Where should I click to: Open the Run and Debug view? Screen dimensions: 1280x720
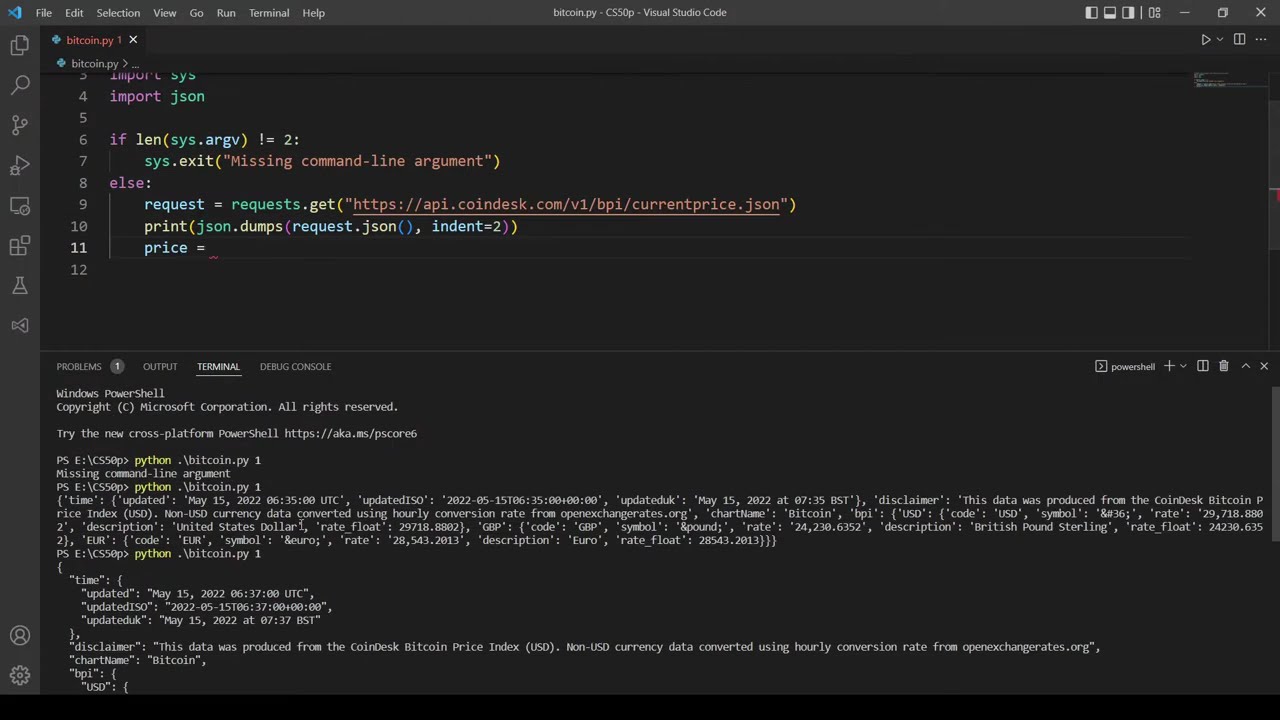[20, 165]
